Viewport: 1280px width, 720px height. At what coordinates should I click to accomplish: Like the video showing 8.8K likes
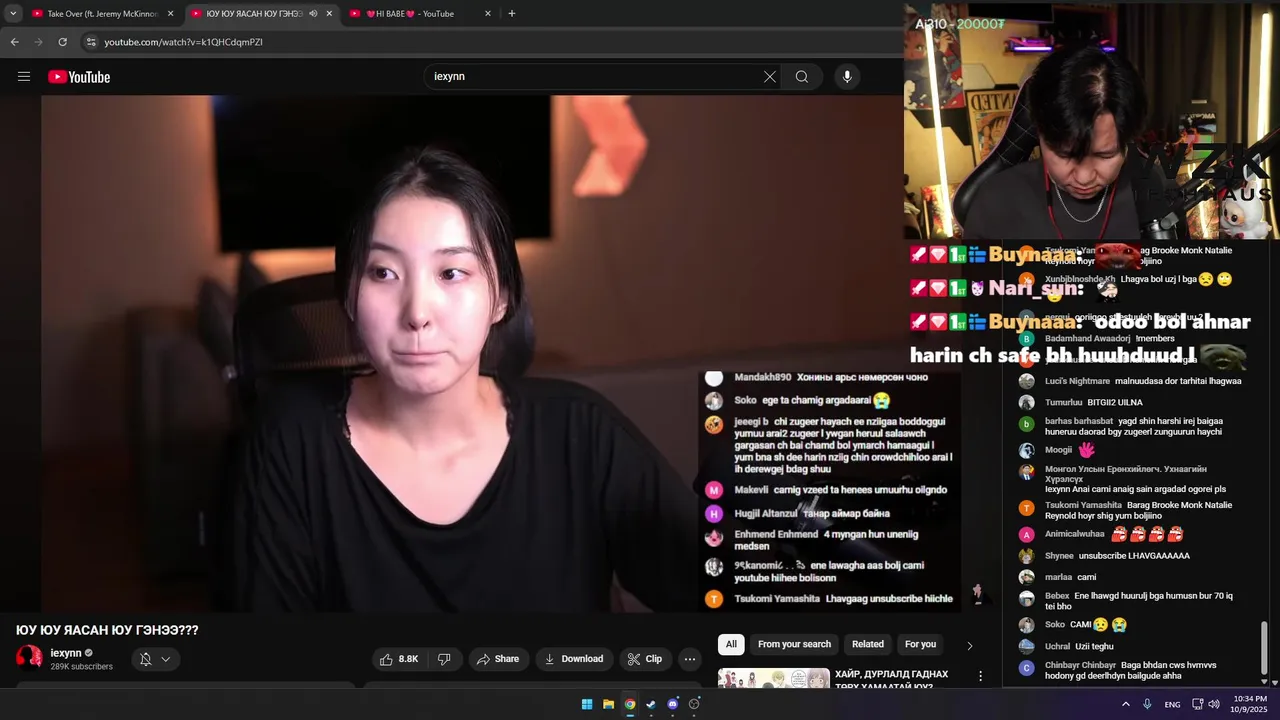click(399, 659)
